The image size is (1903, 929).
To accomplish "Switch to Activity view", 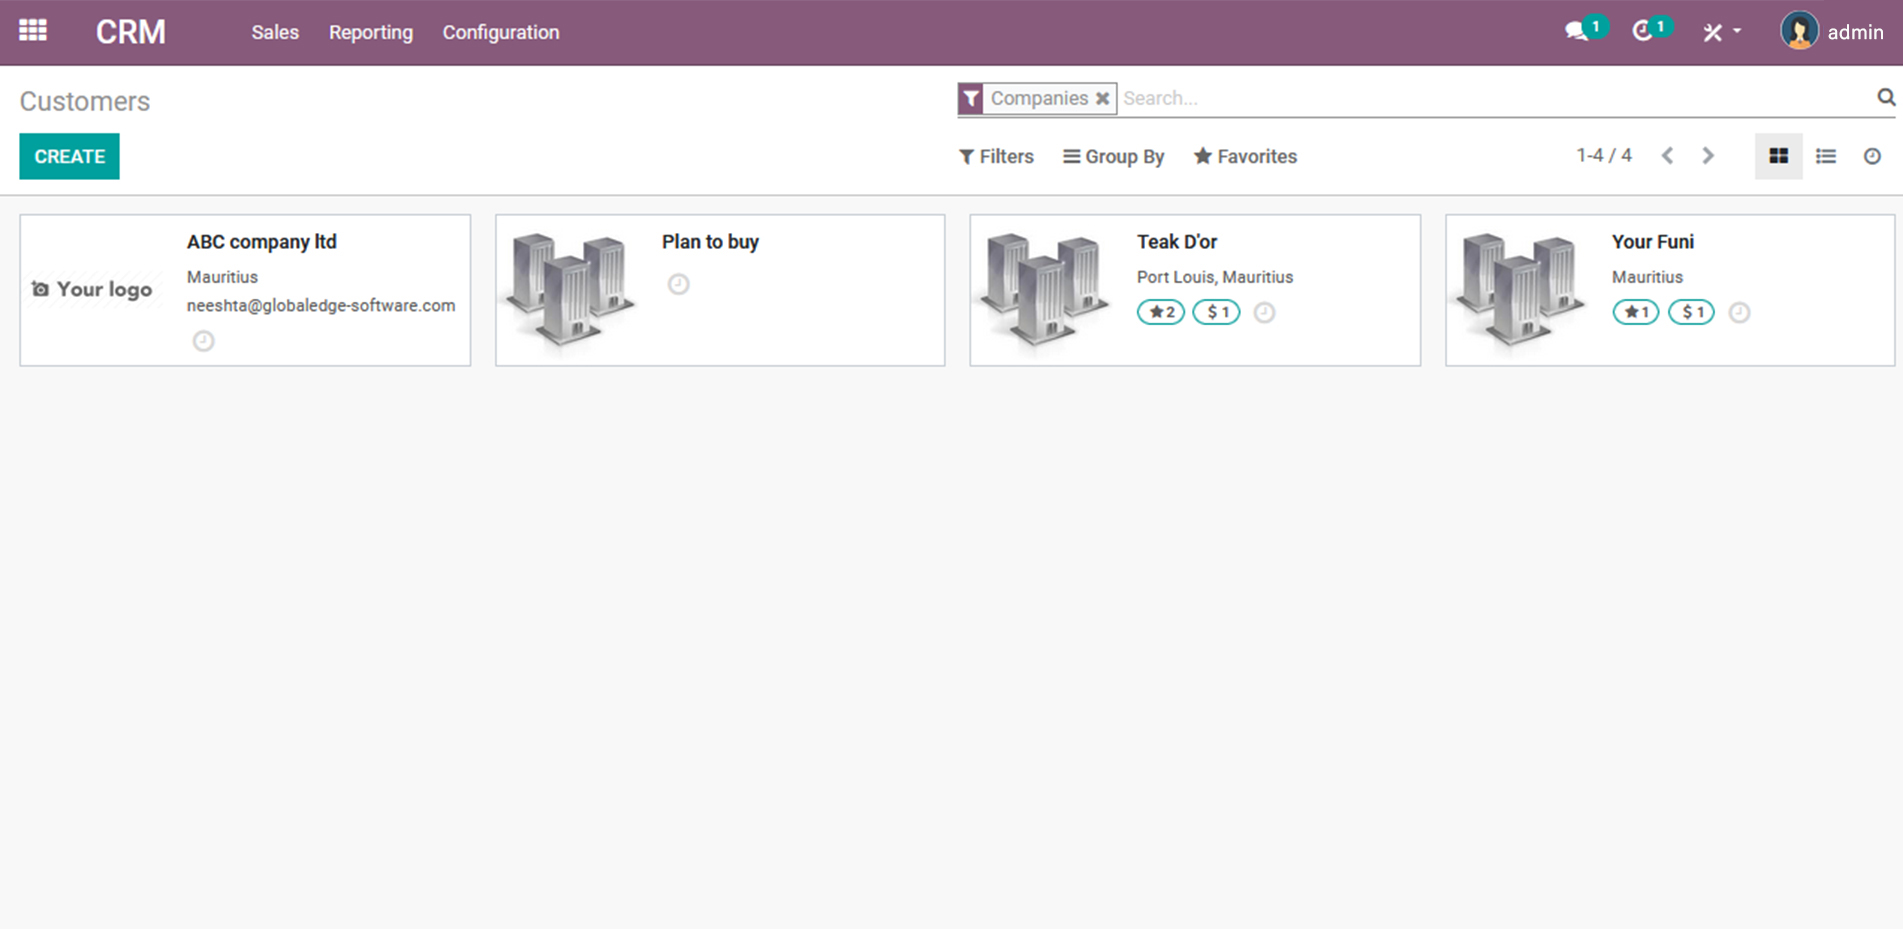I will (x=1872, y=156).
